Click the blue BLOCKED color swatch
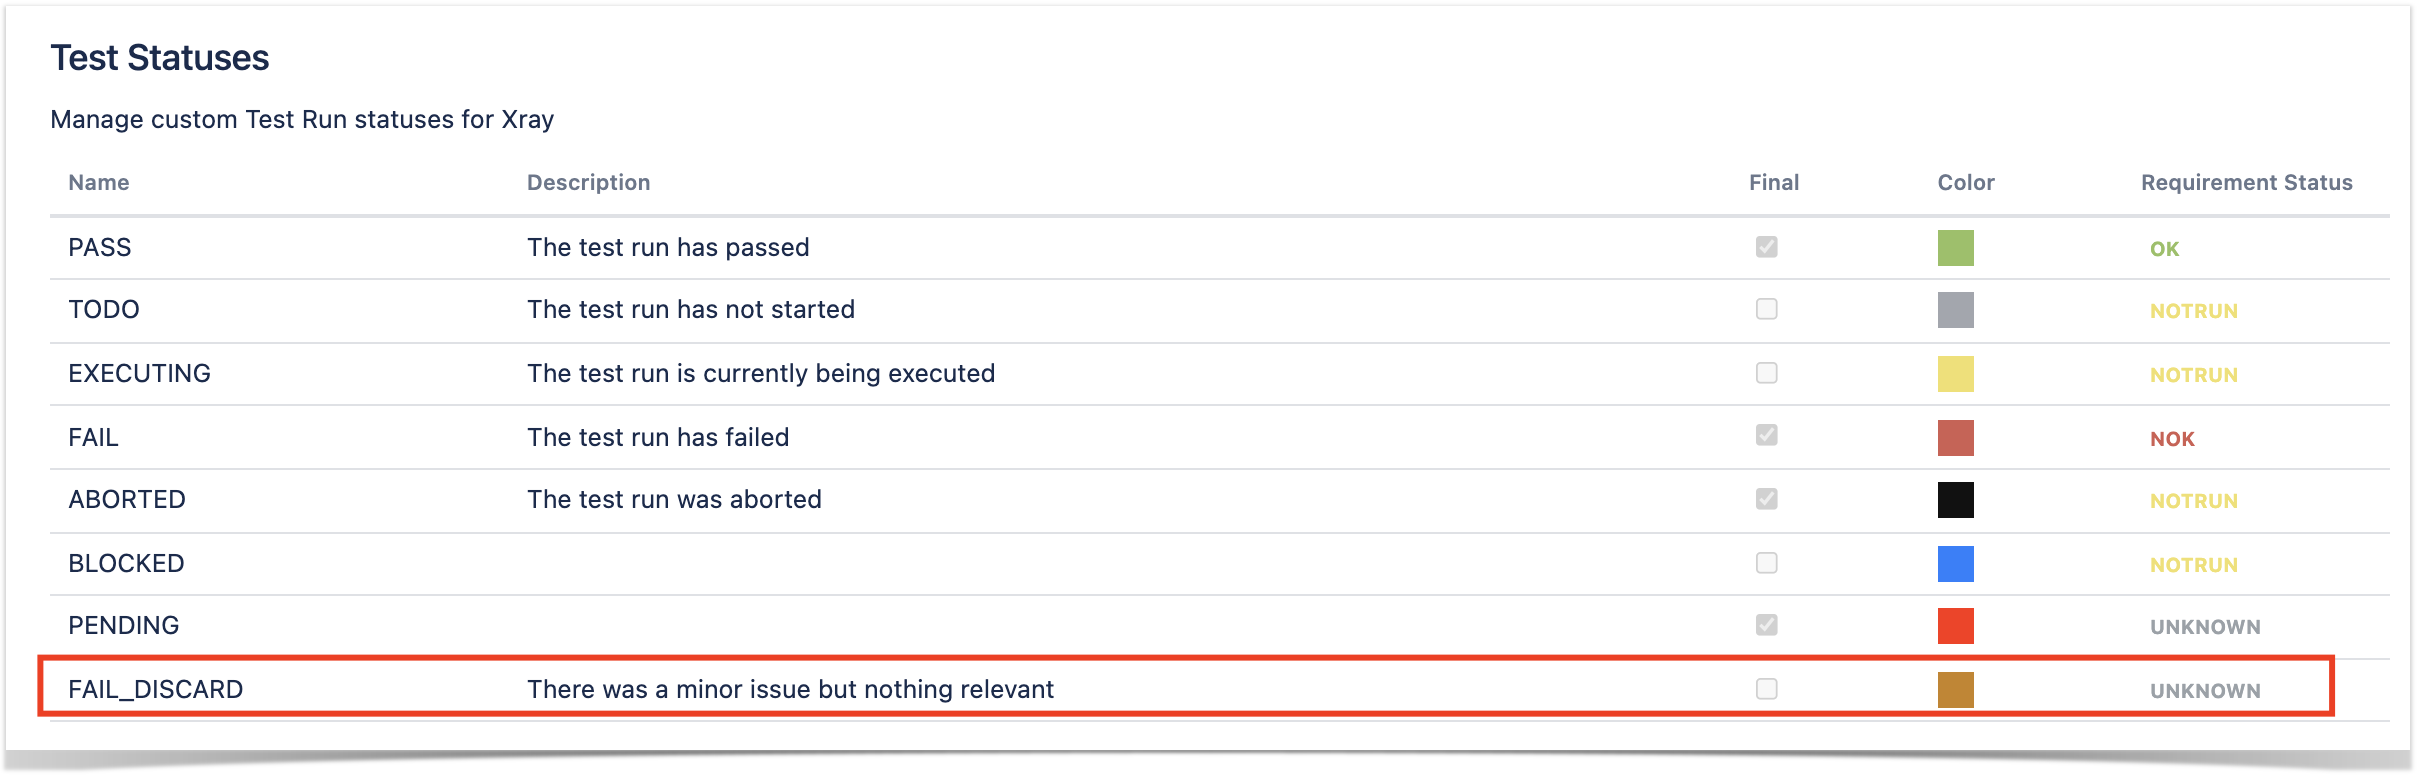This screenshot has height=779, width=2424. 1956,564
